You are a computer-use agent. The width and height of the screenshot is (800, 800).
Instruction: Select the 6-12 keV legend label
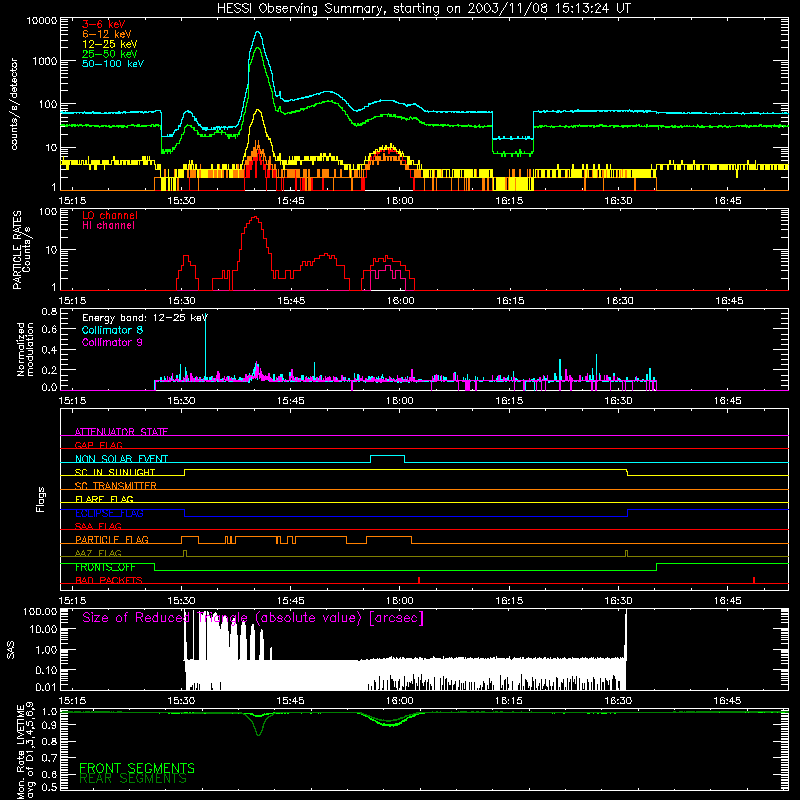(106, 34)
